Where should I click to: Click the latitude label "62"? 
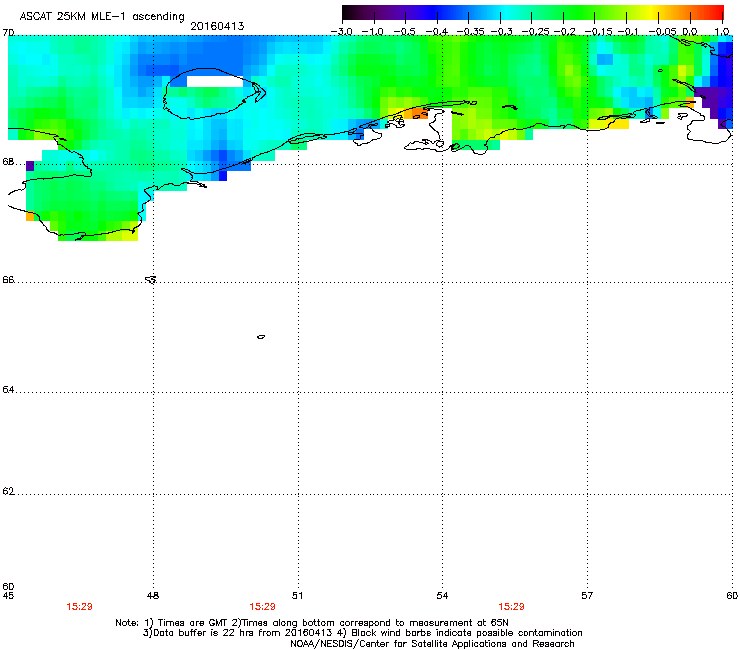[x=8, y=492]
